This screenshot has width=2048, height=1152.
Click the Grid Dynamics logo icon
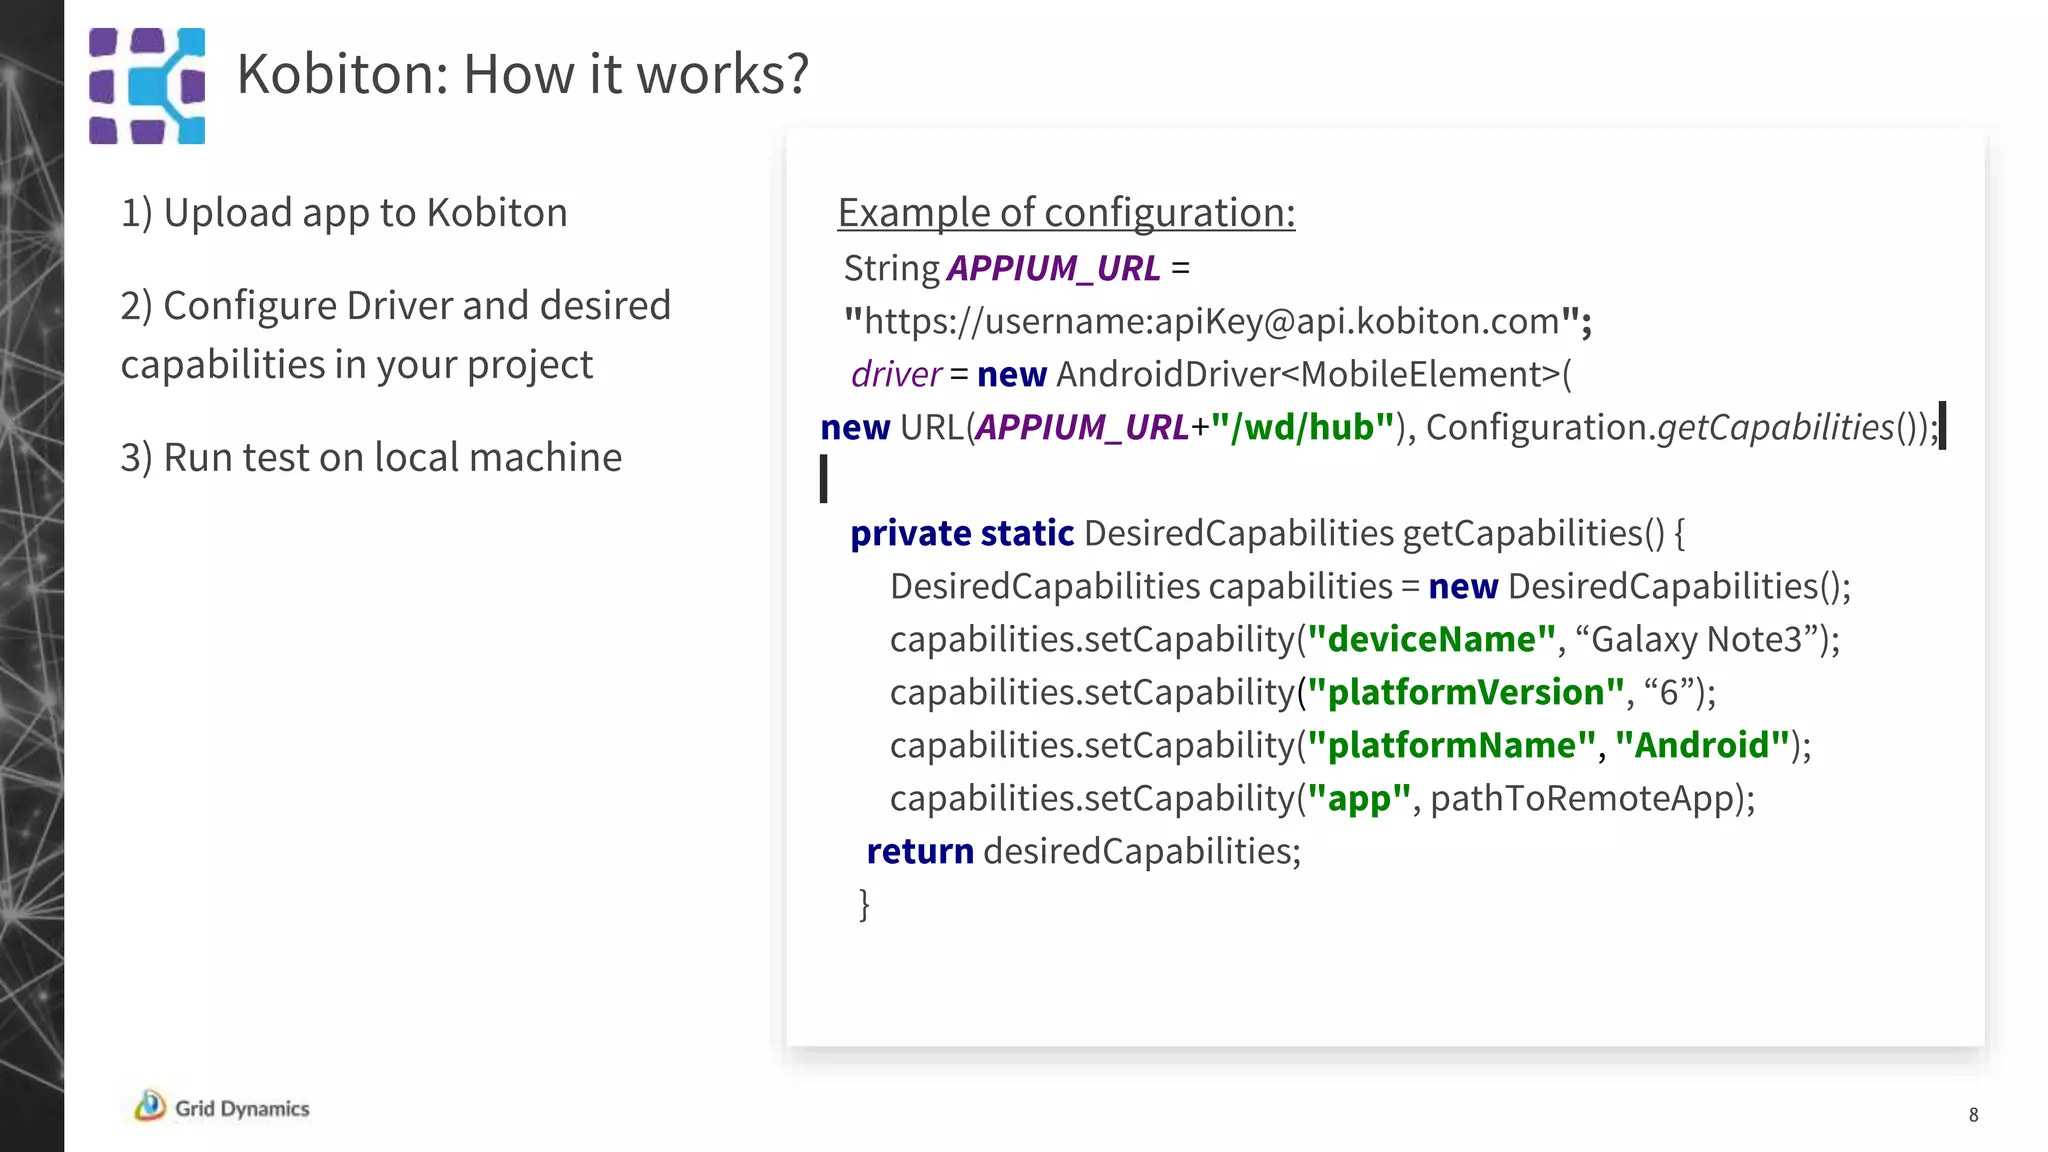point(150,1105)
